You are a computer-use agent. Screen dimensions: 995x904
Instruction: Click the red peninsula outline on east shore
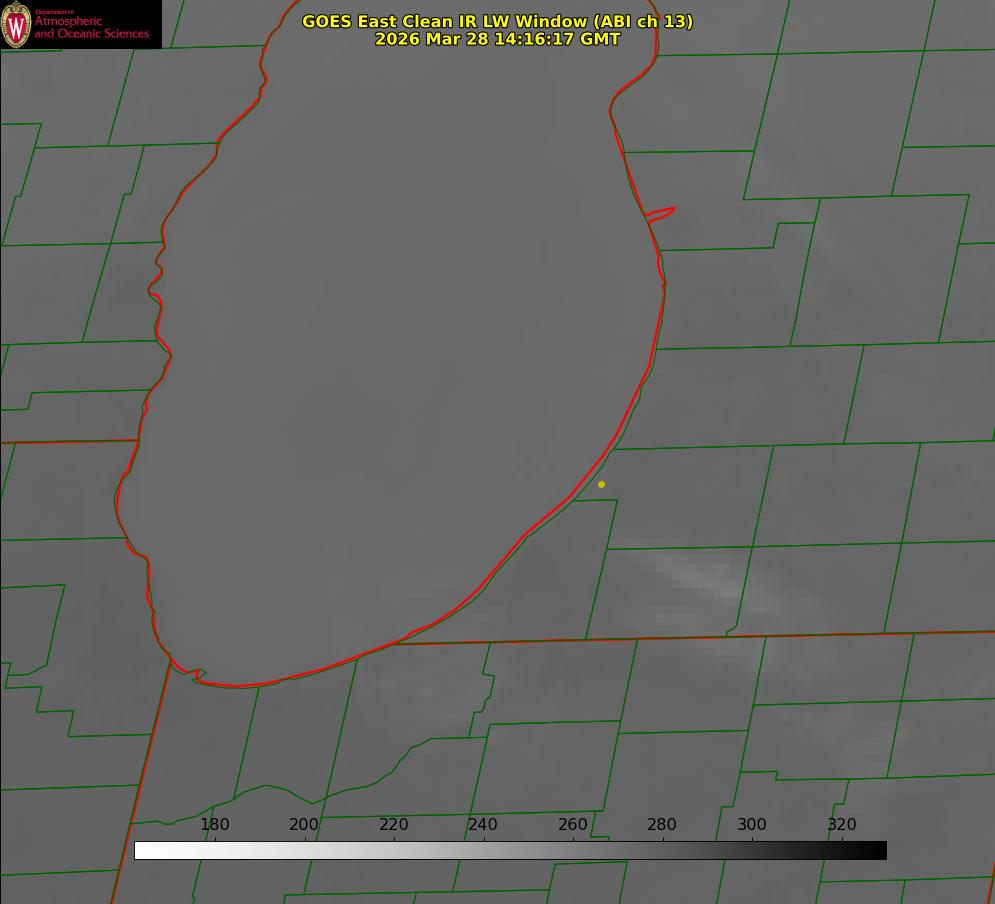662,212
